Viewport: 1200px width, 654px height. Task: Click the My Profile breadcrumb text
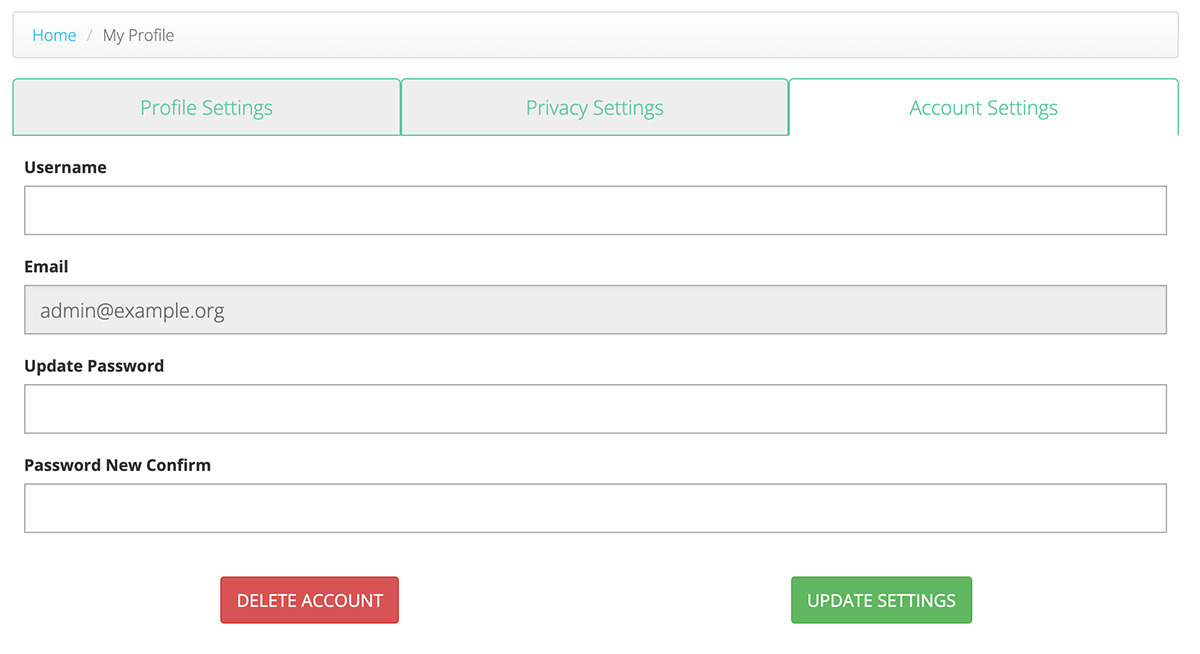click(138, 35)
